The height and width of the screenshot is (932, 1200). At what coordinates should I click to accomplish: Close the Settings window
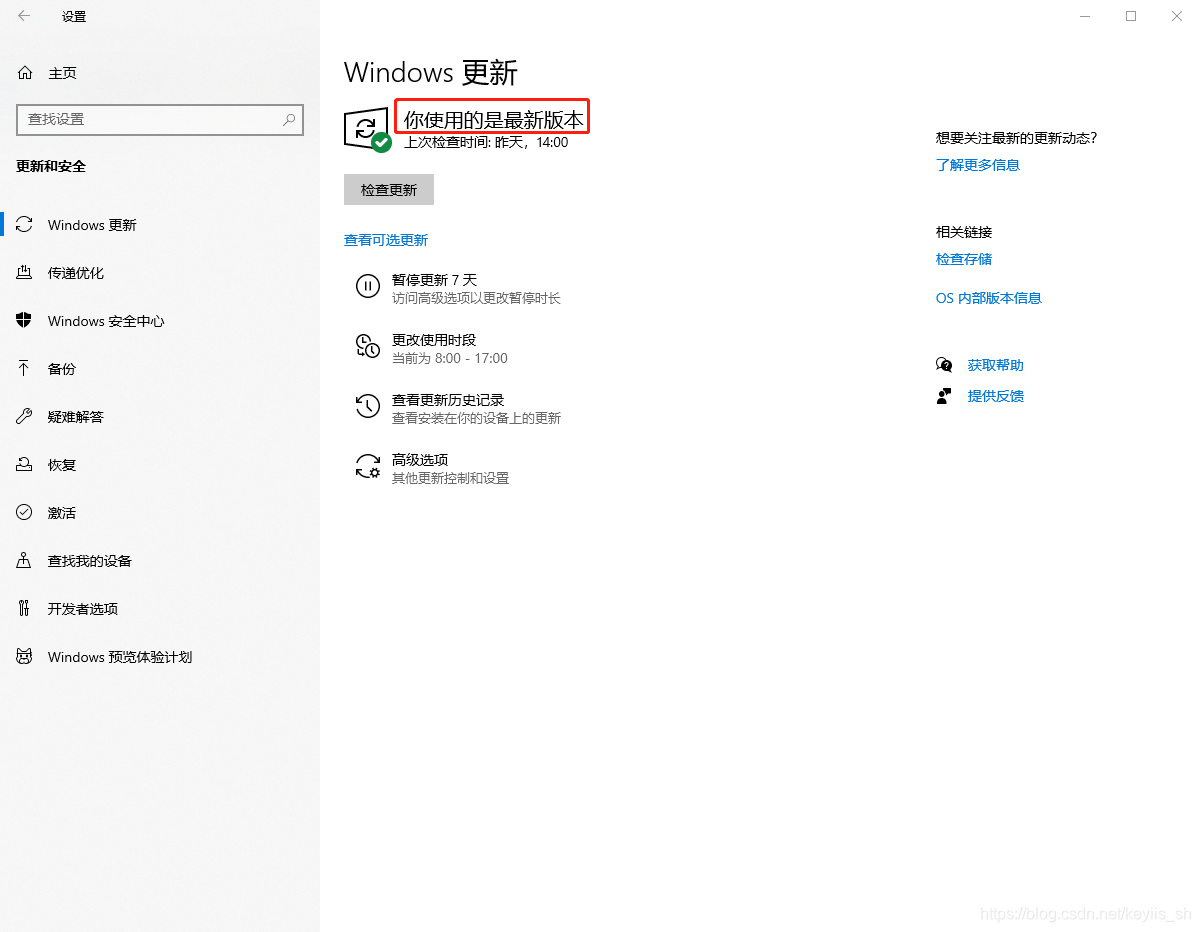point(1177,16)
